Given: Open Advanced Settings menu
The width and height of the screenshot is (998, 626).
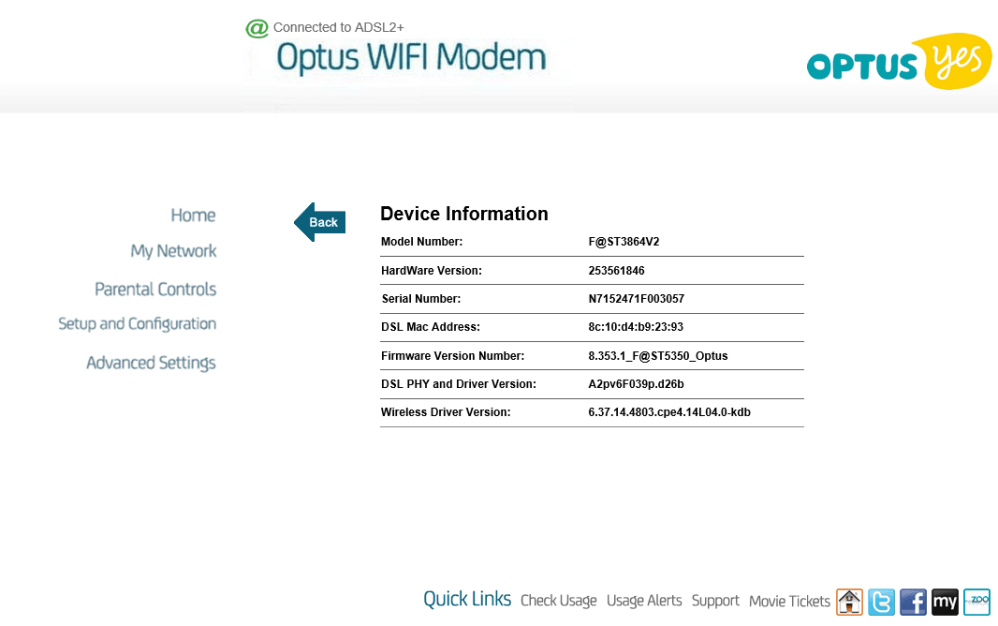Looking at the screenshot, I should tap(151, 363).
